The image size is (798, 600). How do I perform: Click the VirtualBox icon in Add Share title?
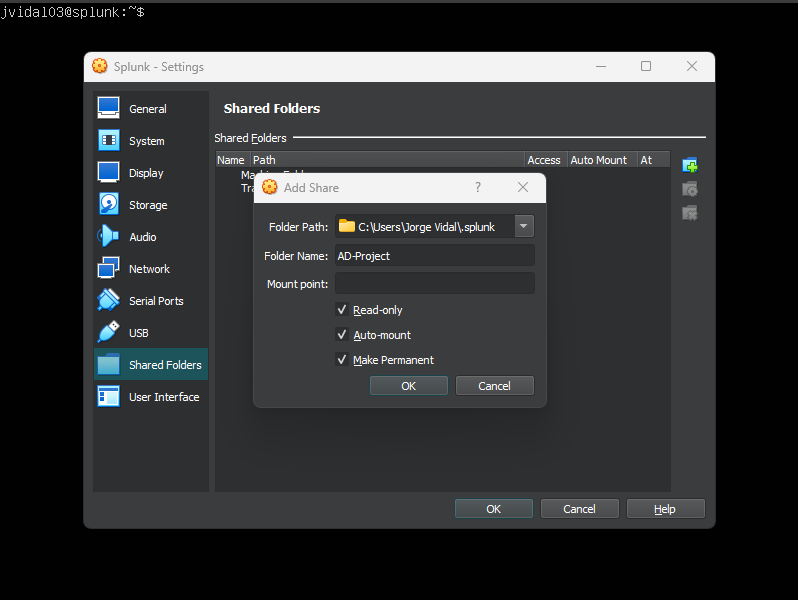pyautogui.click(x=270, y=187)
